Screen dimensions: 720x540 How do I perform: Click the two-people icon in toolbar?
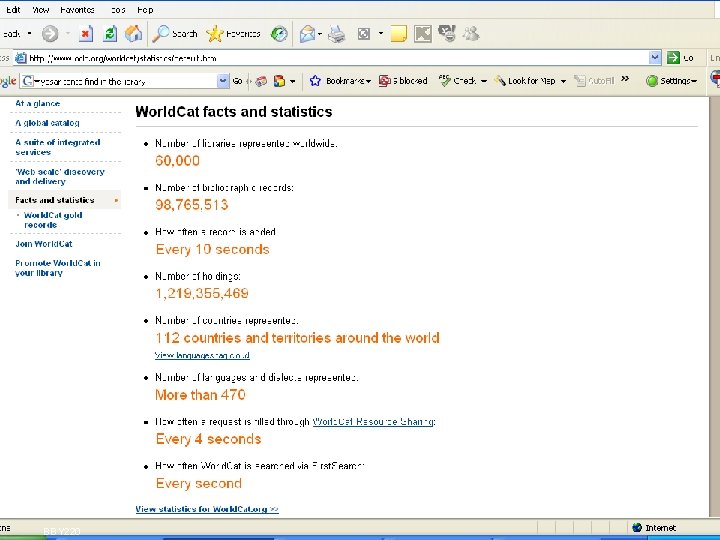pyautogui.click(x=471, y=34)
